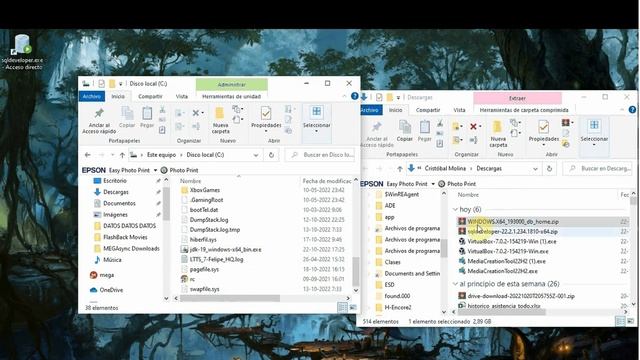This screenshot has height=360, width=640.
Task: Sort by Nombre column in Descargas window
Action: [x=468, y=195]
